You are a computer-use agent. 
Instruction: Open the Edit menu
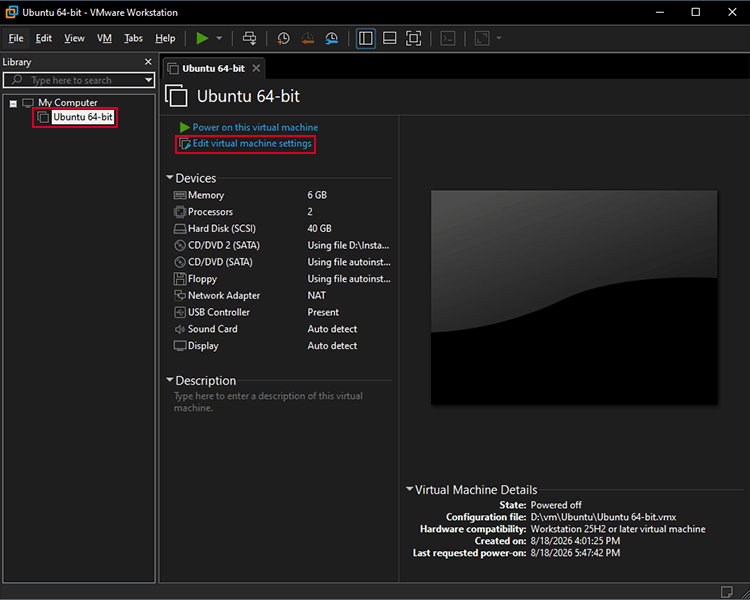click(x=44, y=38)
